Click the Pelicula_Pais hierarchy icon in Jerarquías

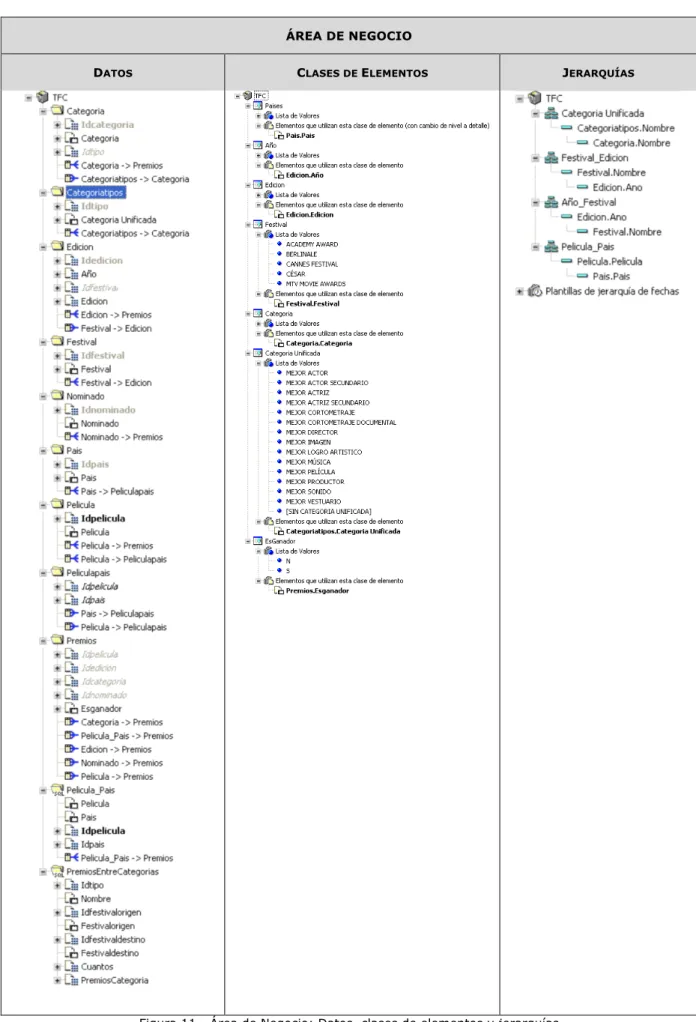(x=551, y=246)
